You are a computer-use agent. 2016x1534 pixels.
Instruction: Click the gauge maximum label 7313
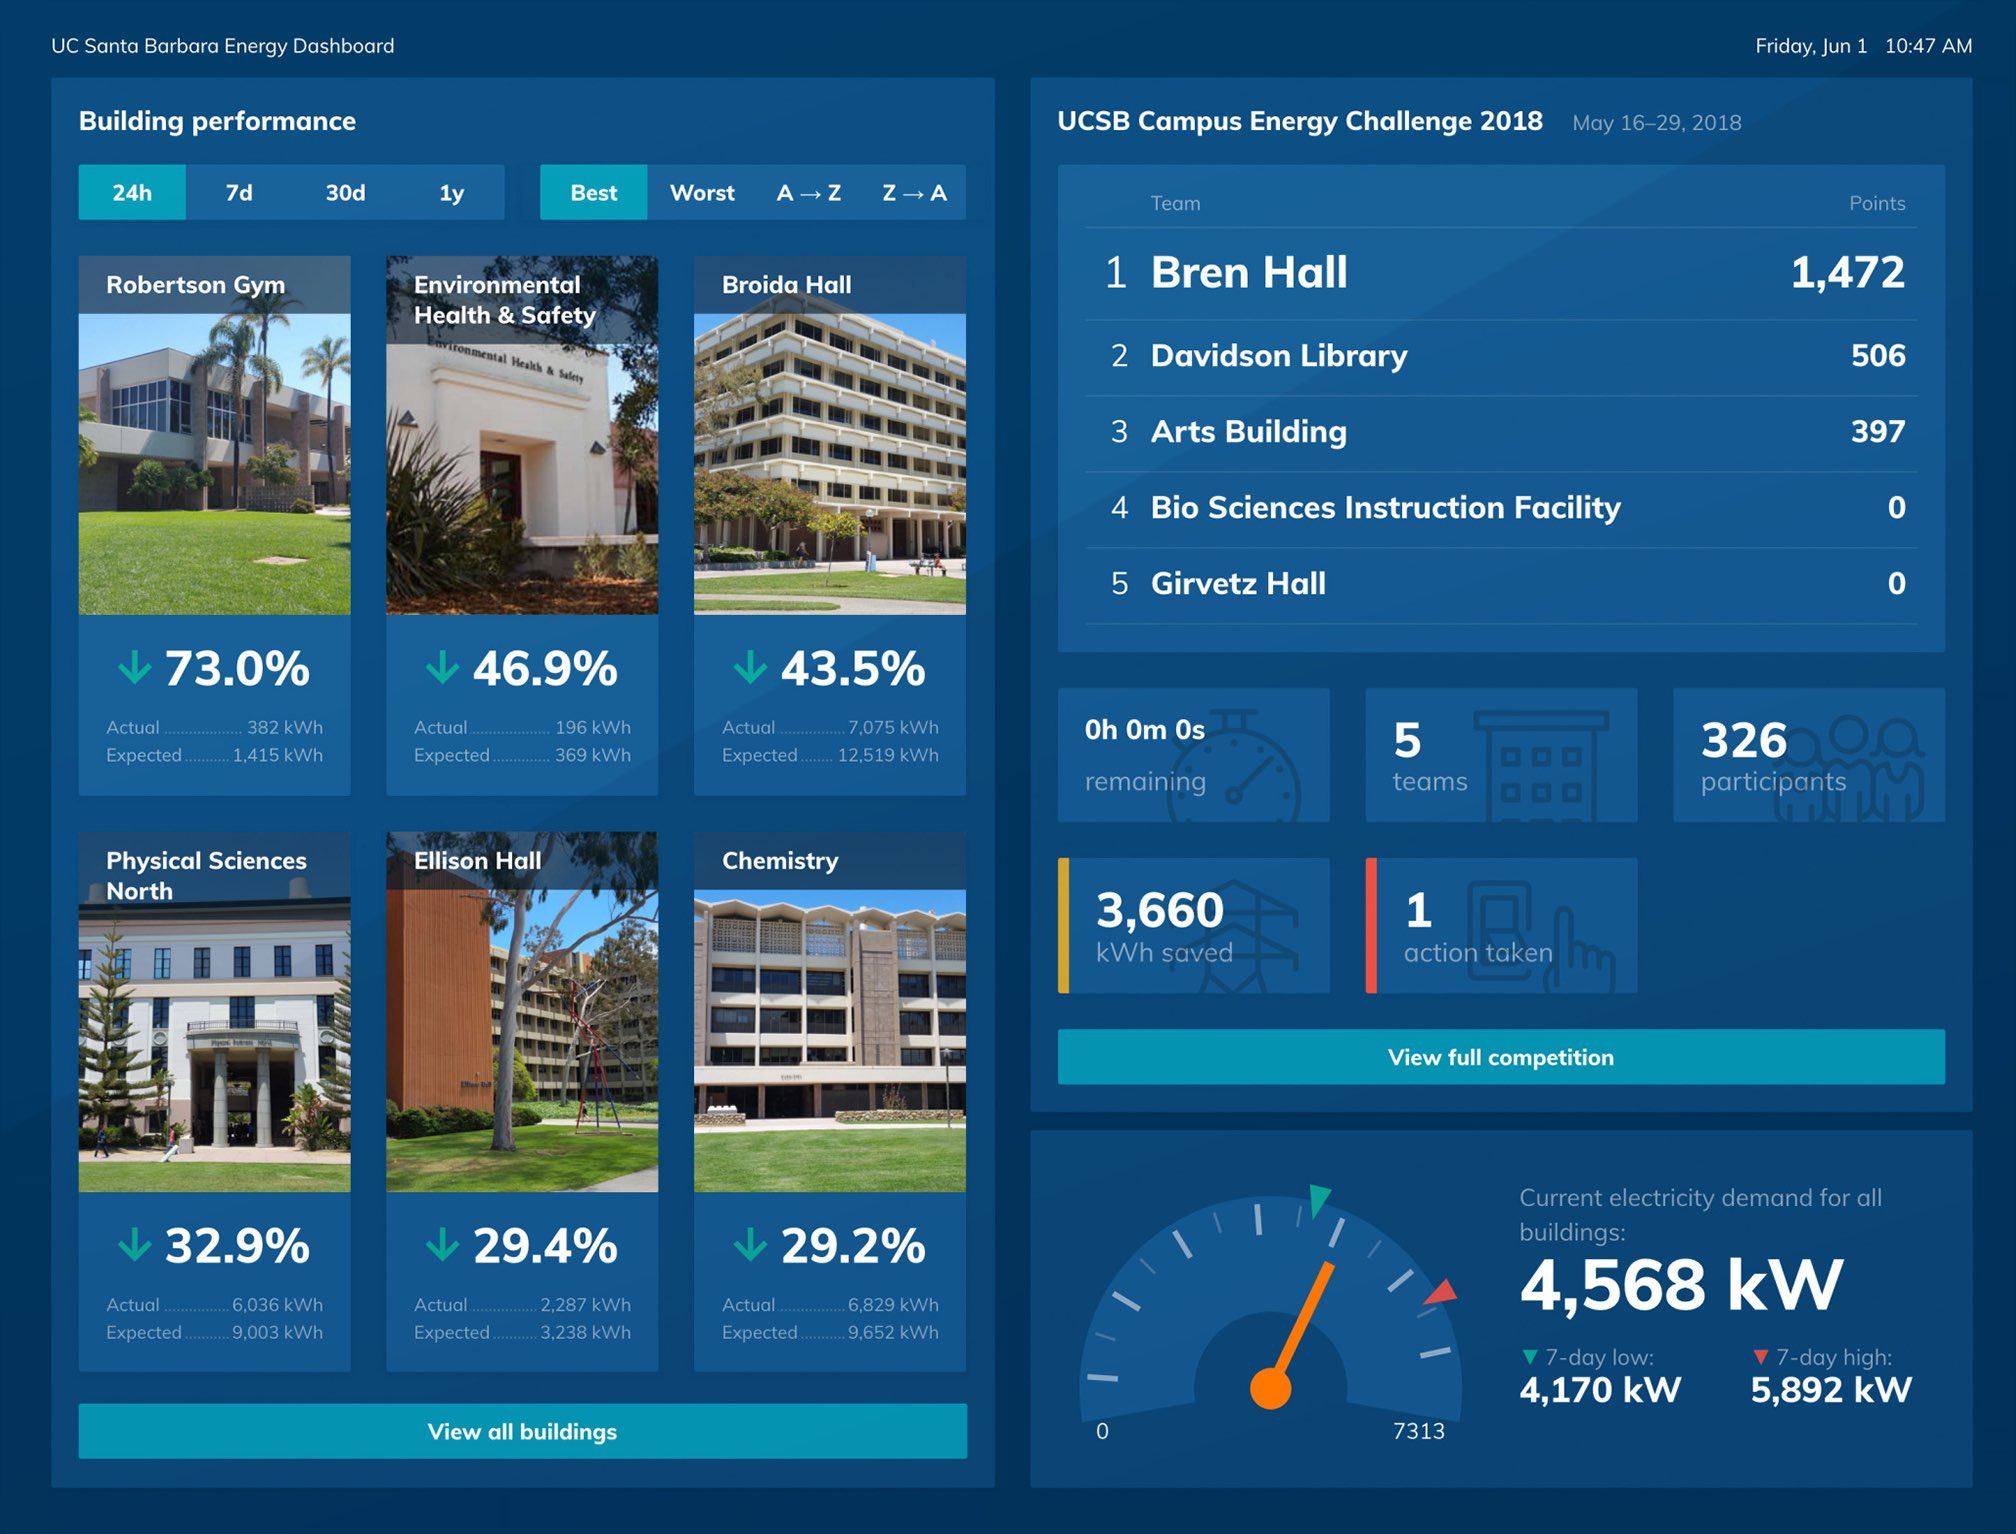tap(1418, 1431)
